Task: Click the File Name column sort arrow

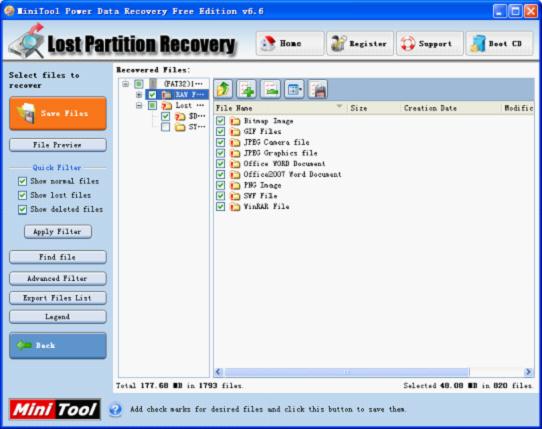Action: coord(339,106)
